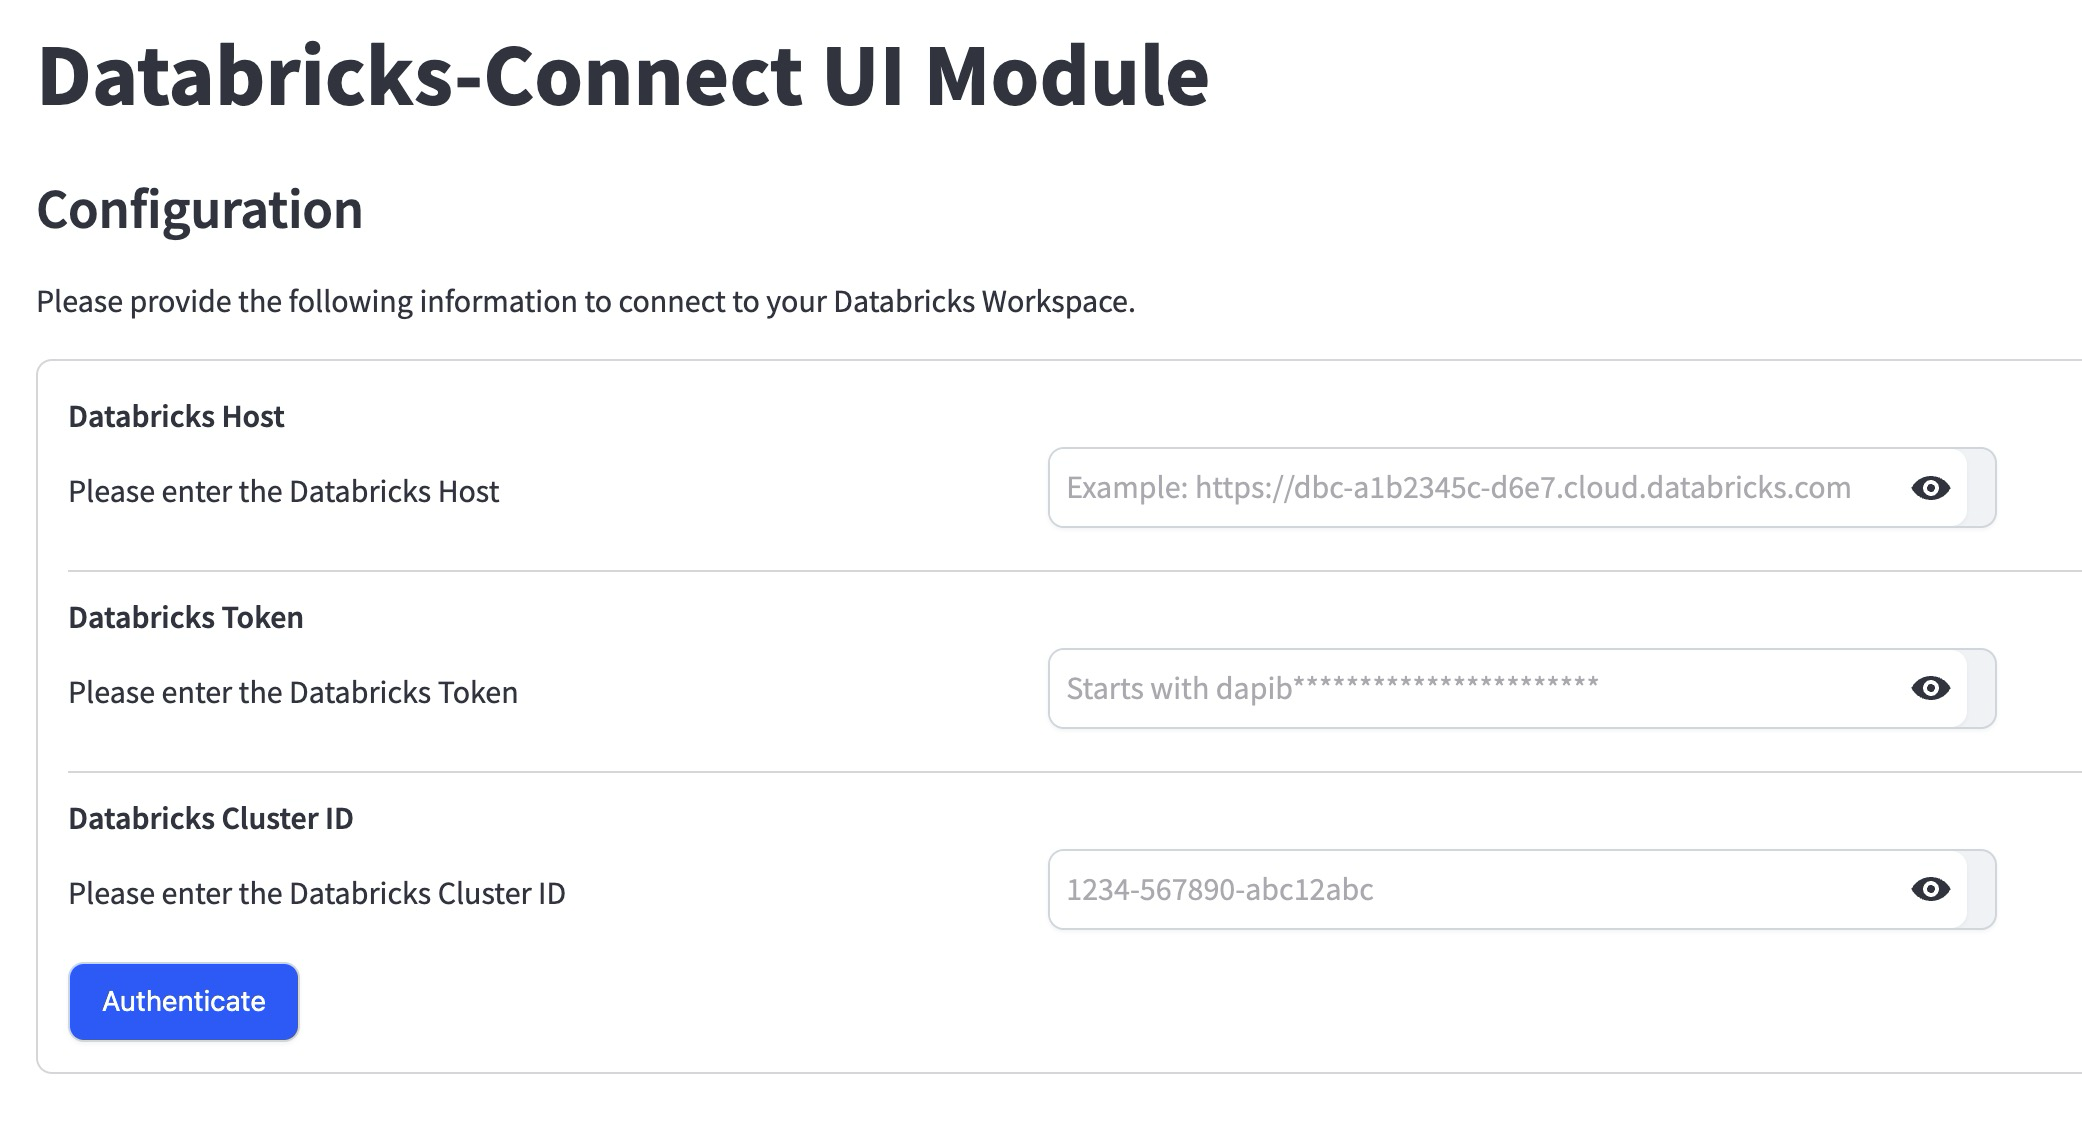Click the bold Databricks Token label

(185, 617)
